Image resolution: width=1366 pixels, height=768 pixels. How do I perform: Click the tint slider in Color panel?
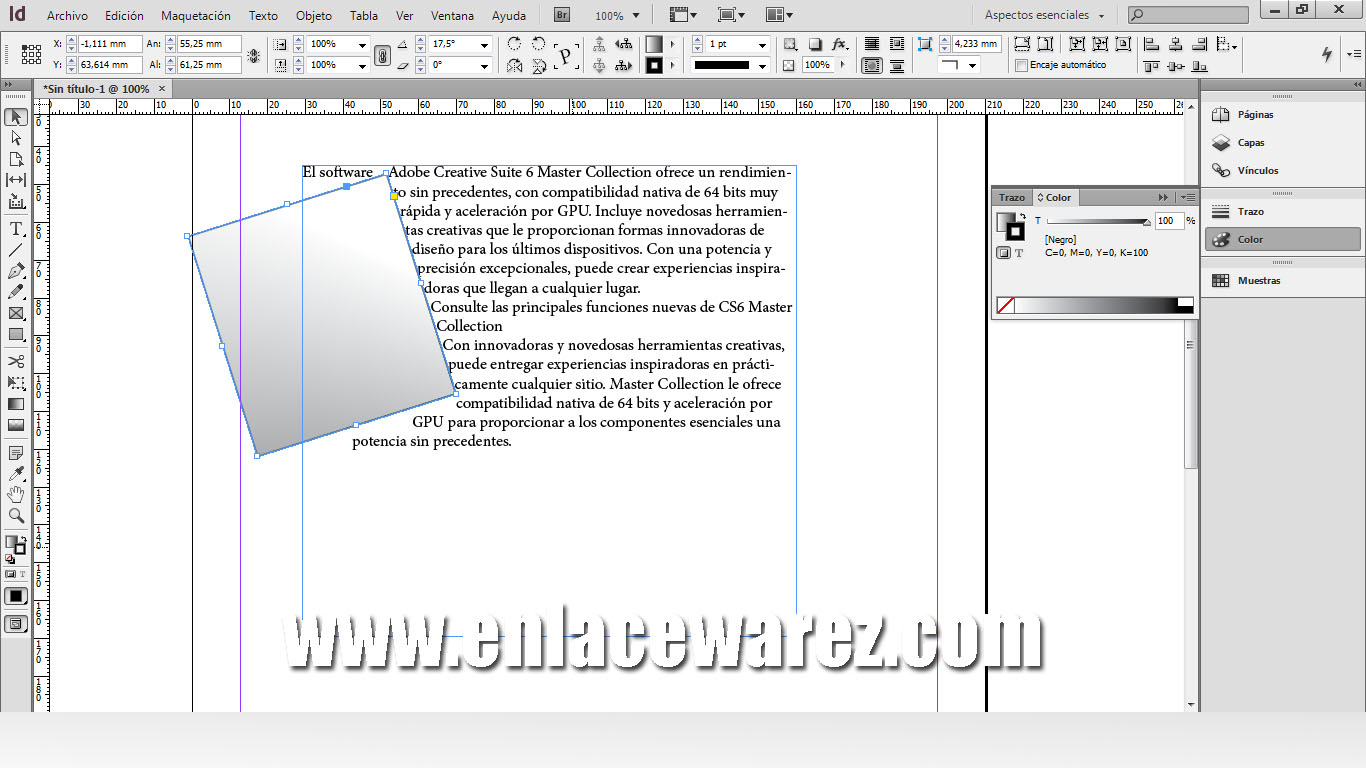point(1098,222)
